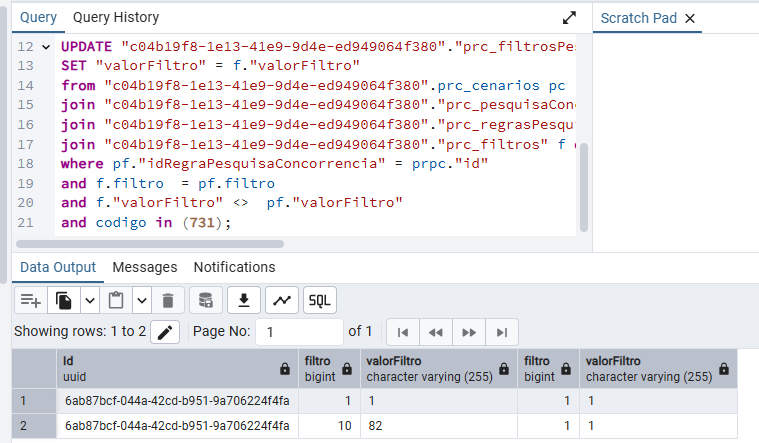
Task: Open the paste options dropdown arrow
Action: click(141, 300)
